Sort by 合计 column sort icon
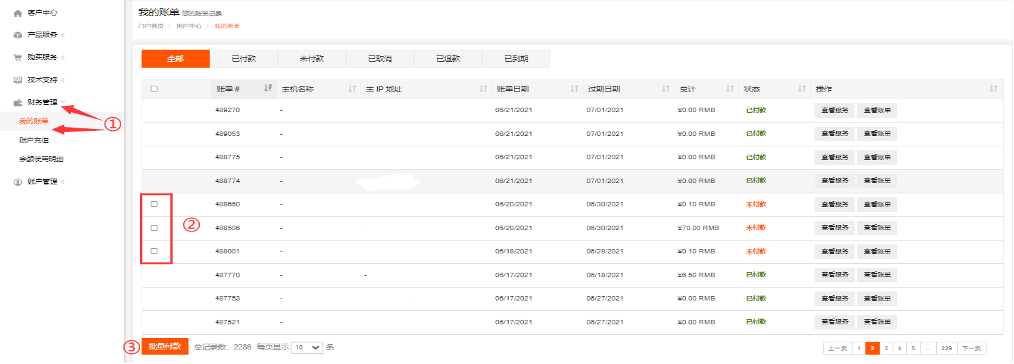Image resolution: width=1014 pixels, height=364 pixels. pyautogui.click(x=730, y=89)
